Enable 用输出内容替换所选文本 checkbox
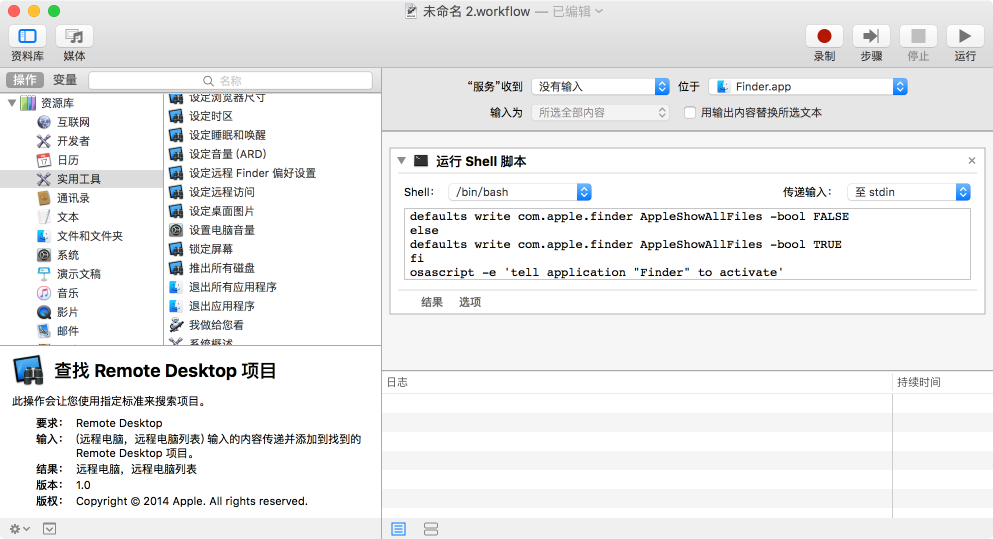 pyautogui.click(x=690, y=112)
